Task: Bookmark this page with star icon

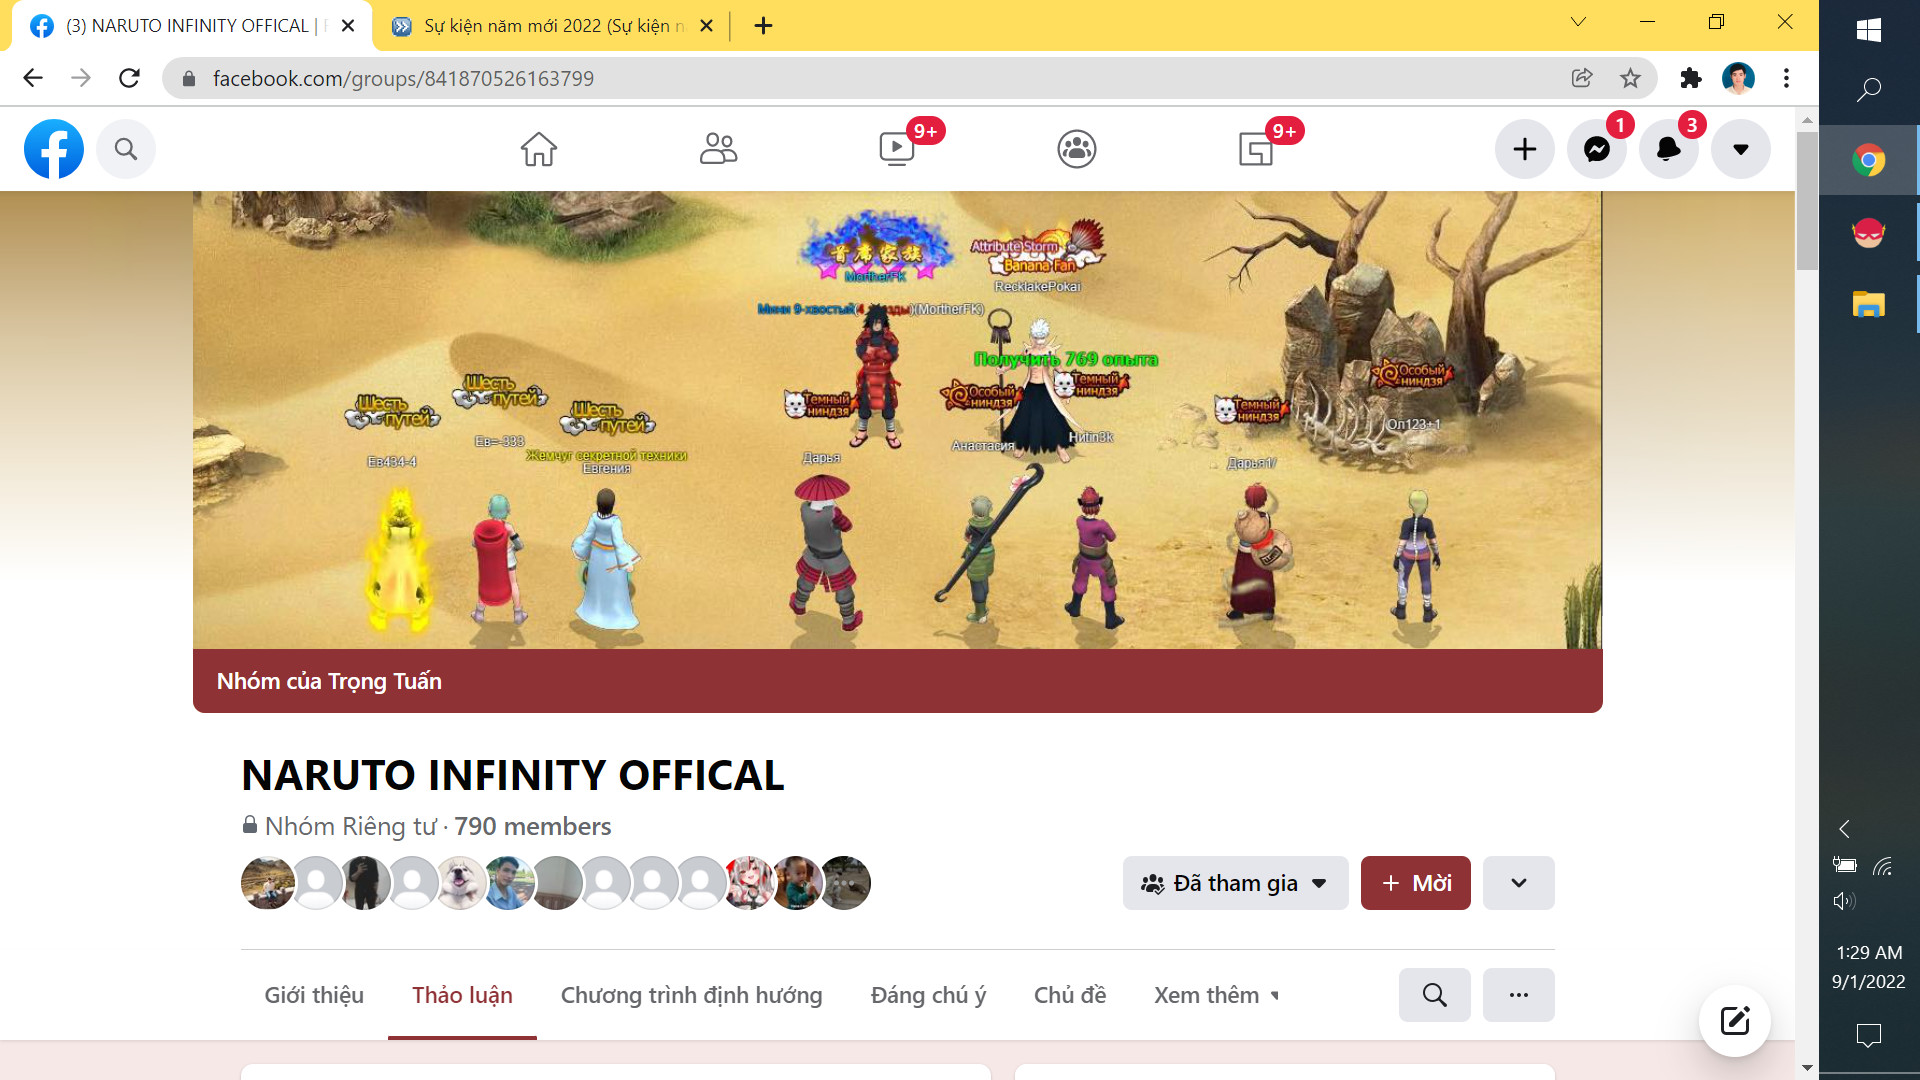Action: tap(1630, 78)
